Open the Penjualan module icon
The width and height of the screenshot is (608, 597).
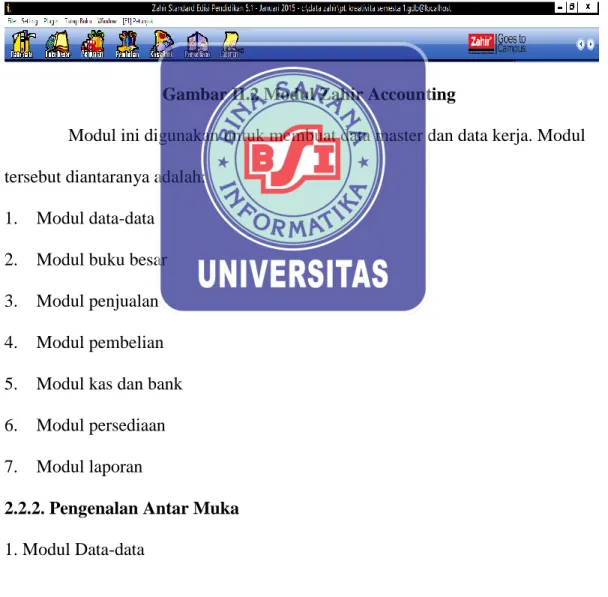point(92,45)
